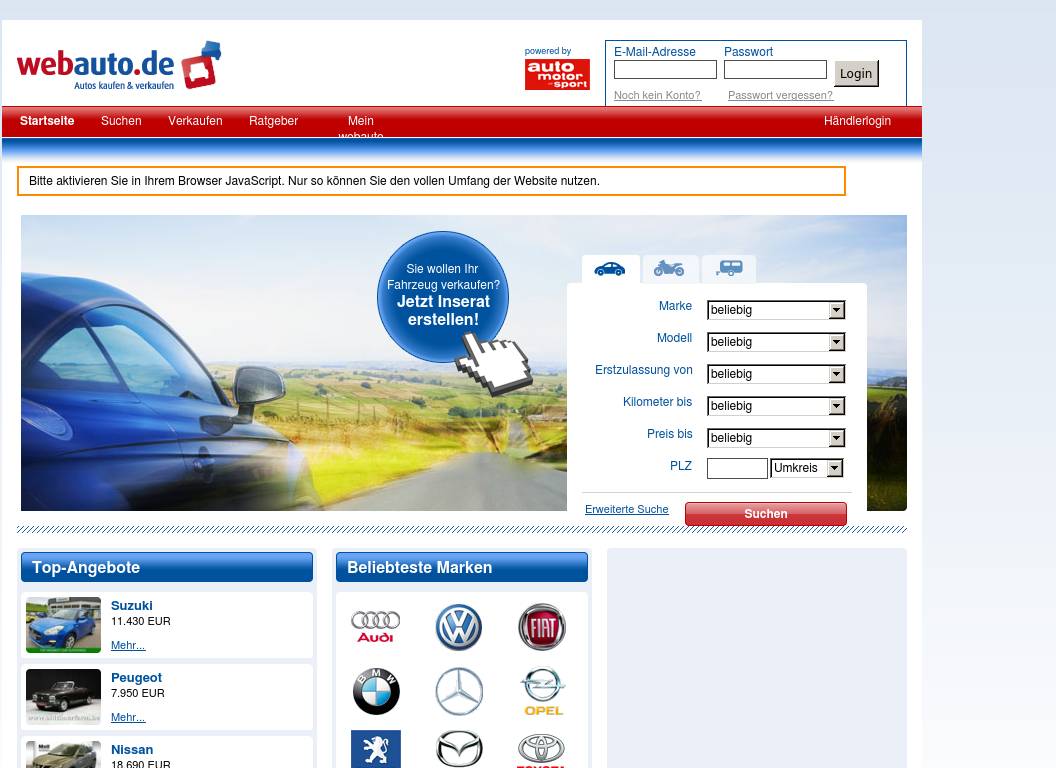Select the caravan search tab icon
The image size is (1056, 768).
pyautogui.click(x=729, y=268)
